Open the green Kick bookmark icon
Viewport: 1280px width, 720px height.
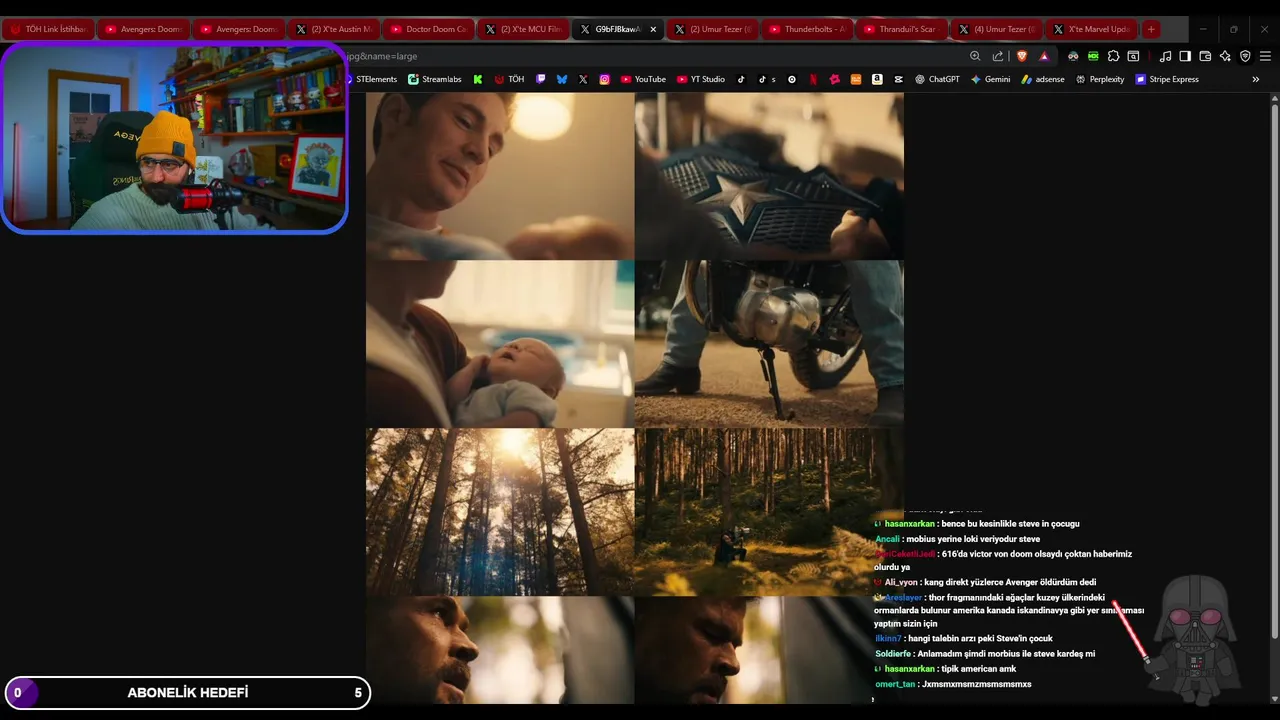(478, 79)
